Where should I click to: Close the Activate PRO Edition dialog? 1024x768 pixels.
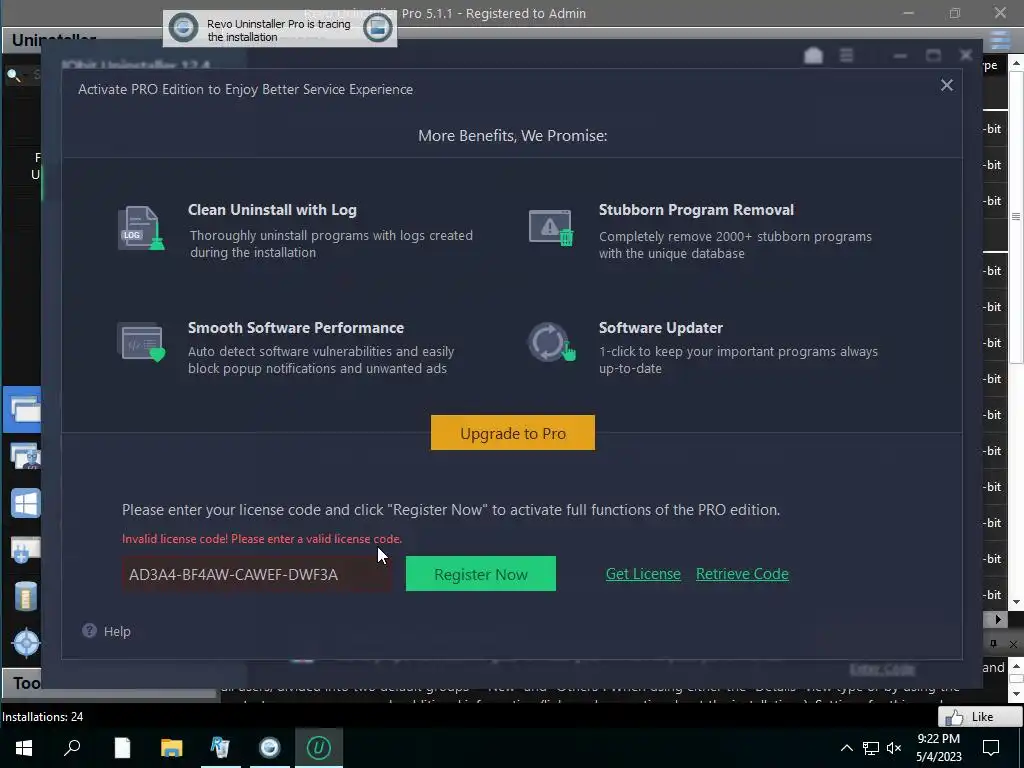(x=946, y=85)
